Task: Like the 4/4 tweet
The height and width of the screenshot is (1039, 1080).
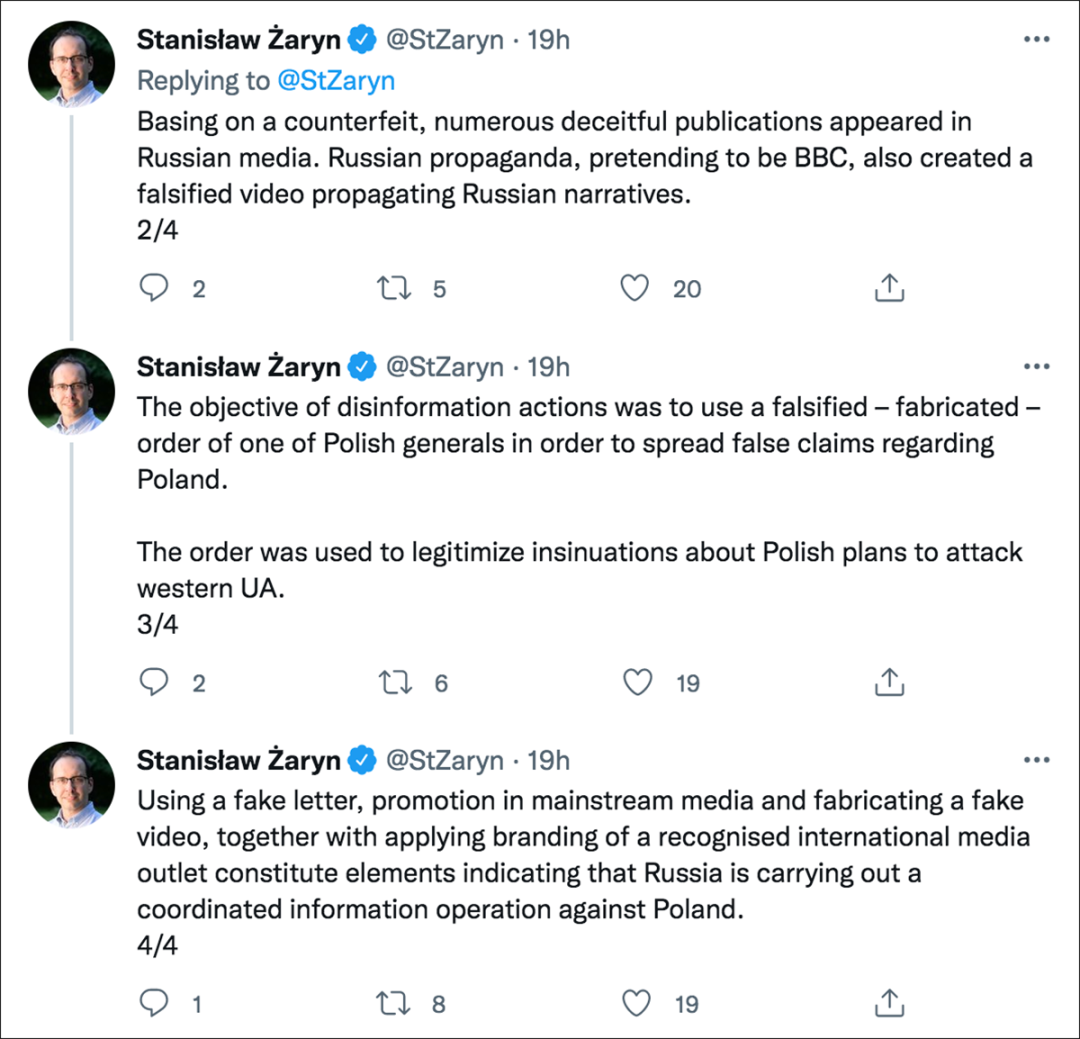Action: click(636, 1003)
